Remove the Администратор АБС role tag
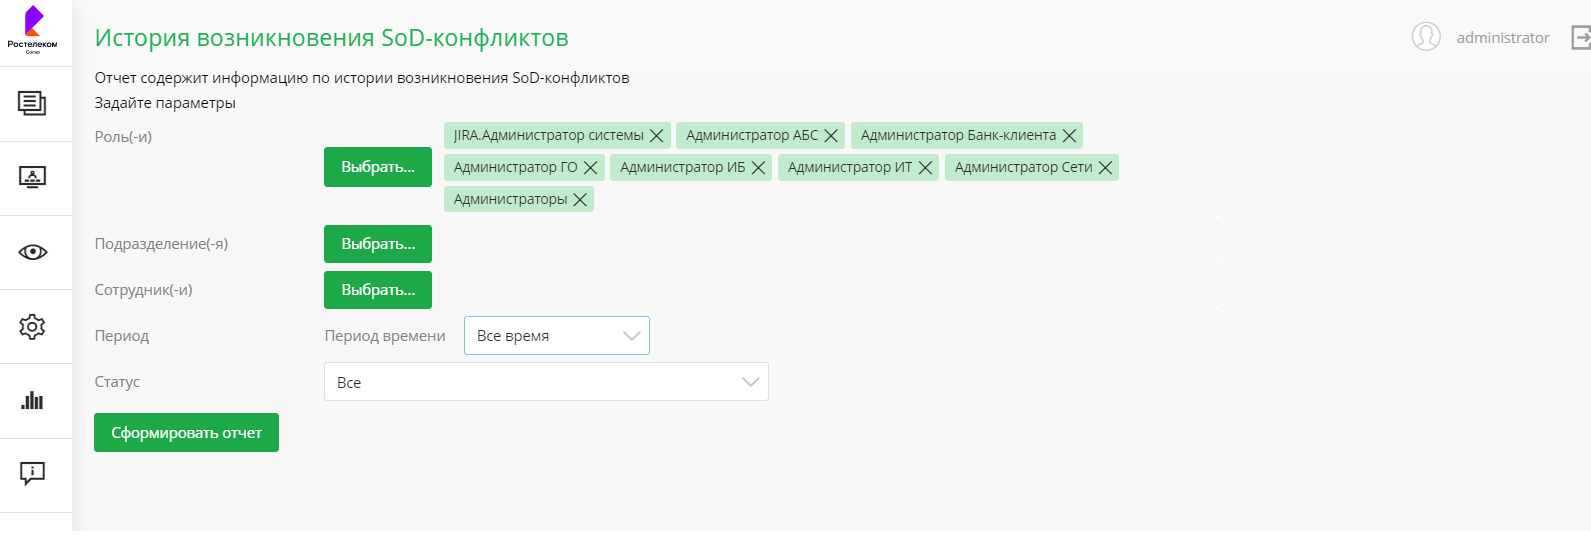 831,136
